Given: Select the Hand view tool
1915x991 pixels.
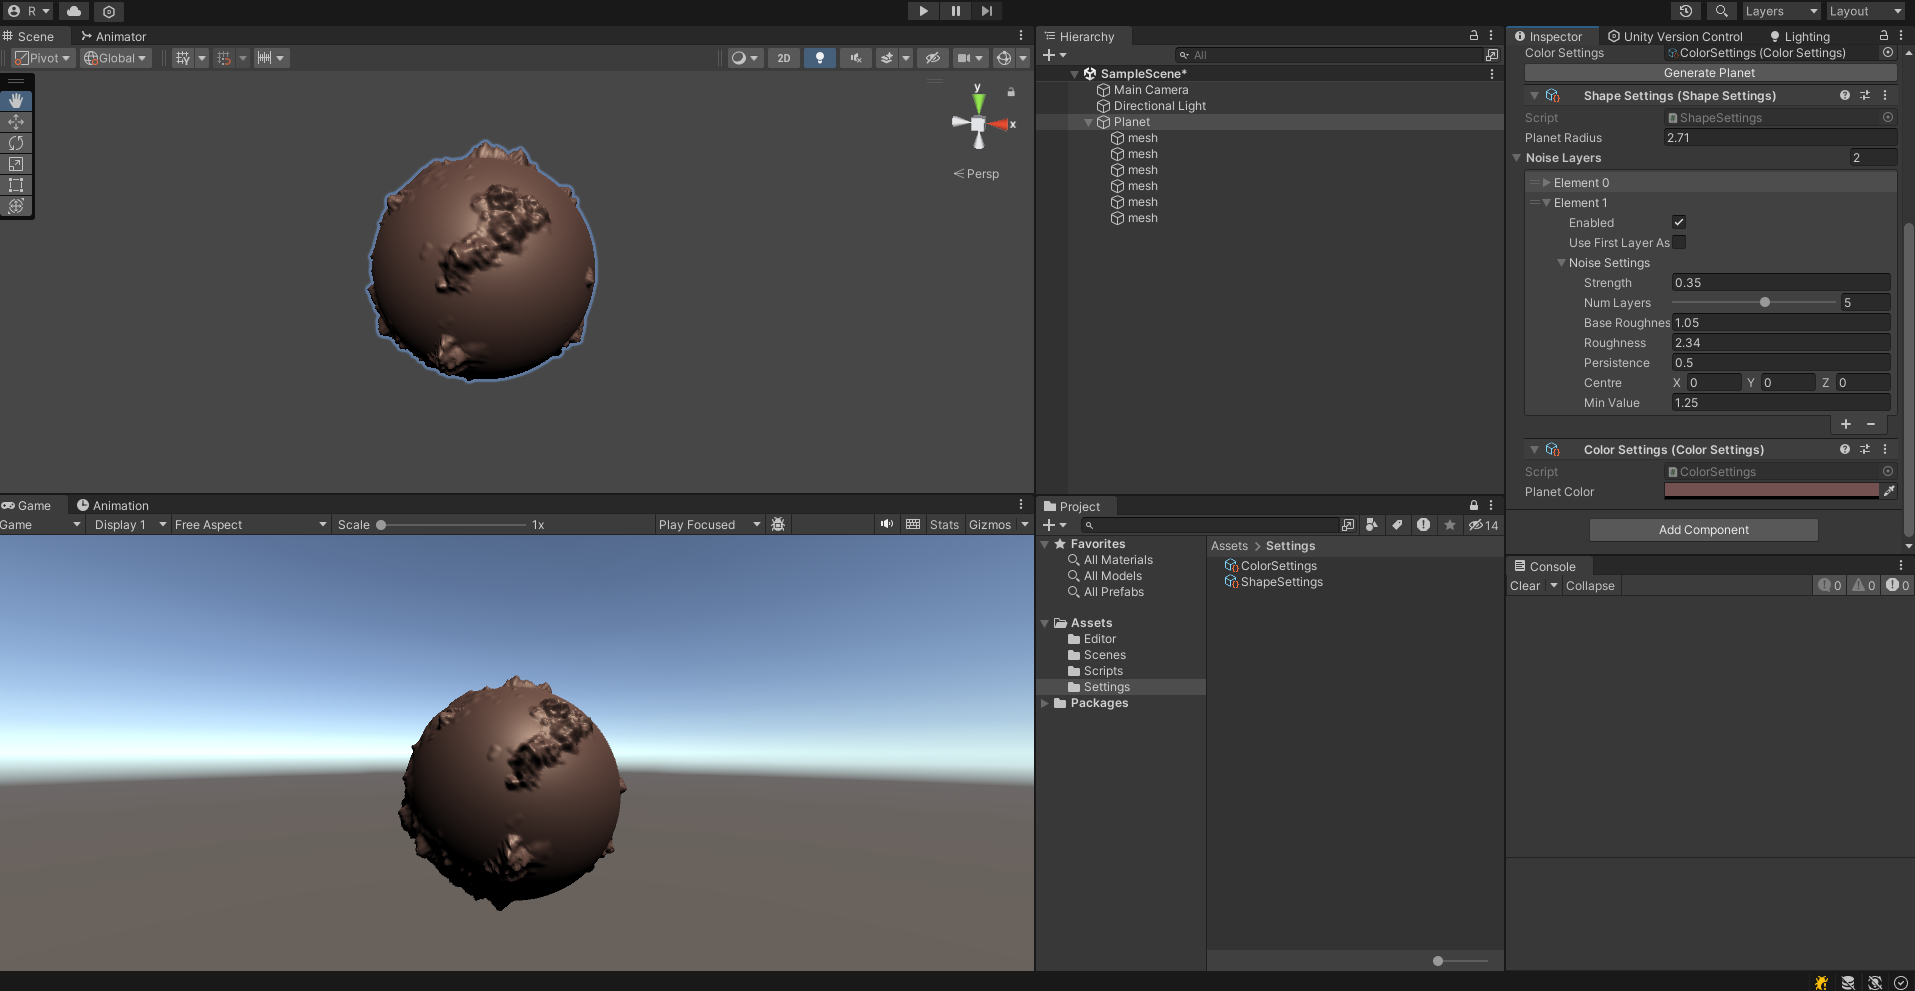Looking at the screenshot, I should [x=16, y=101].
